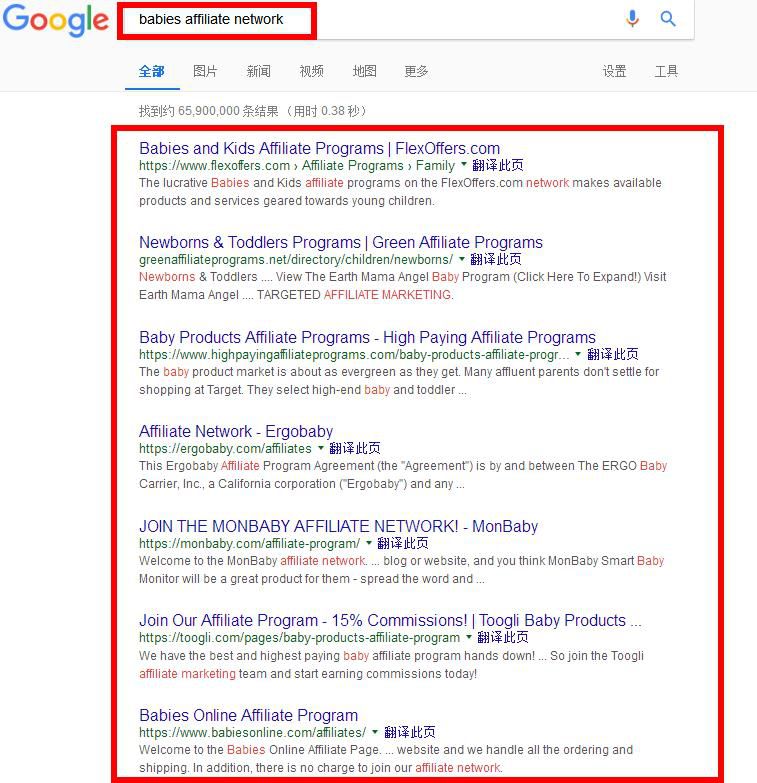Open Babies and Kids Affiliate Programs FlexOffers result
Viewport: 757px width, 783px height.
(x=319, y=148)
